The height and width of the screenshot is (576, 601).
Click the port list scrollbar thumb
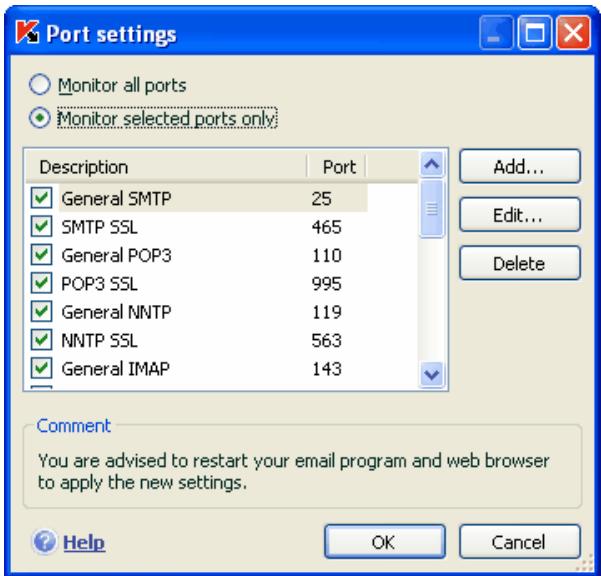point(432,209)
